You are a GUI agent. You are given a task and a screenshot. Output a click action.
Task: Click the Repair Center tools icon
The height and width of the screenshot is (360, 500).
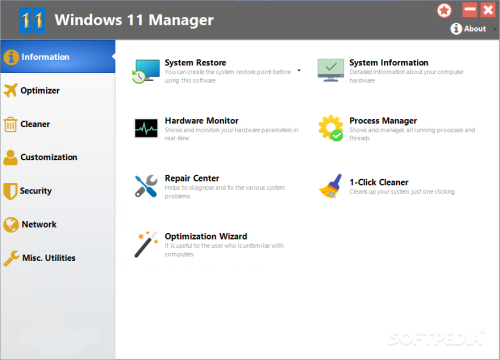click(x=146, y=186)
